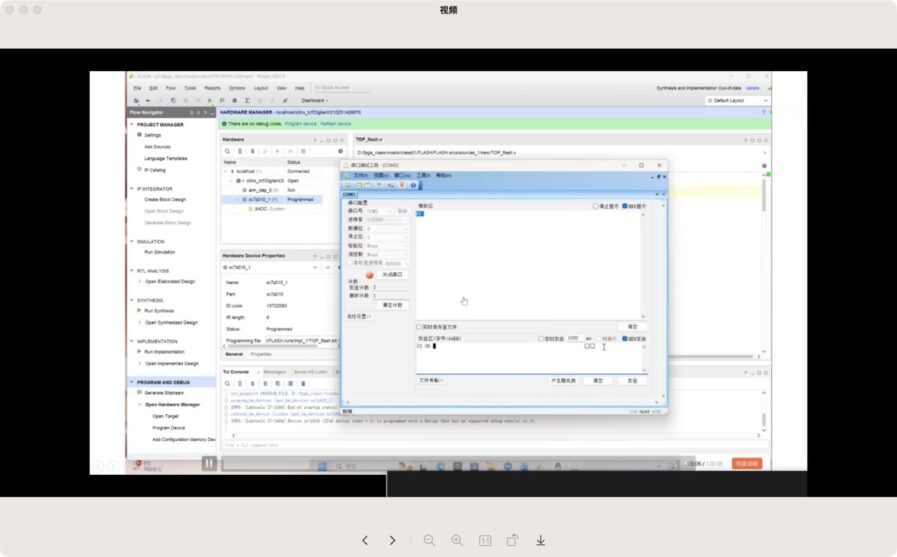Zoom in using the plus magnifier
This screenshot has width=897, height=557.
pos(457,540)
